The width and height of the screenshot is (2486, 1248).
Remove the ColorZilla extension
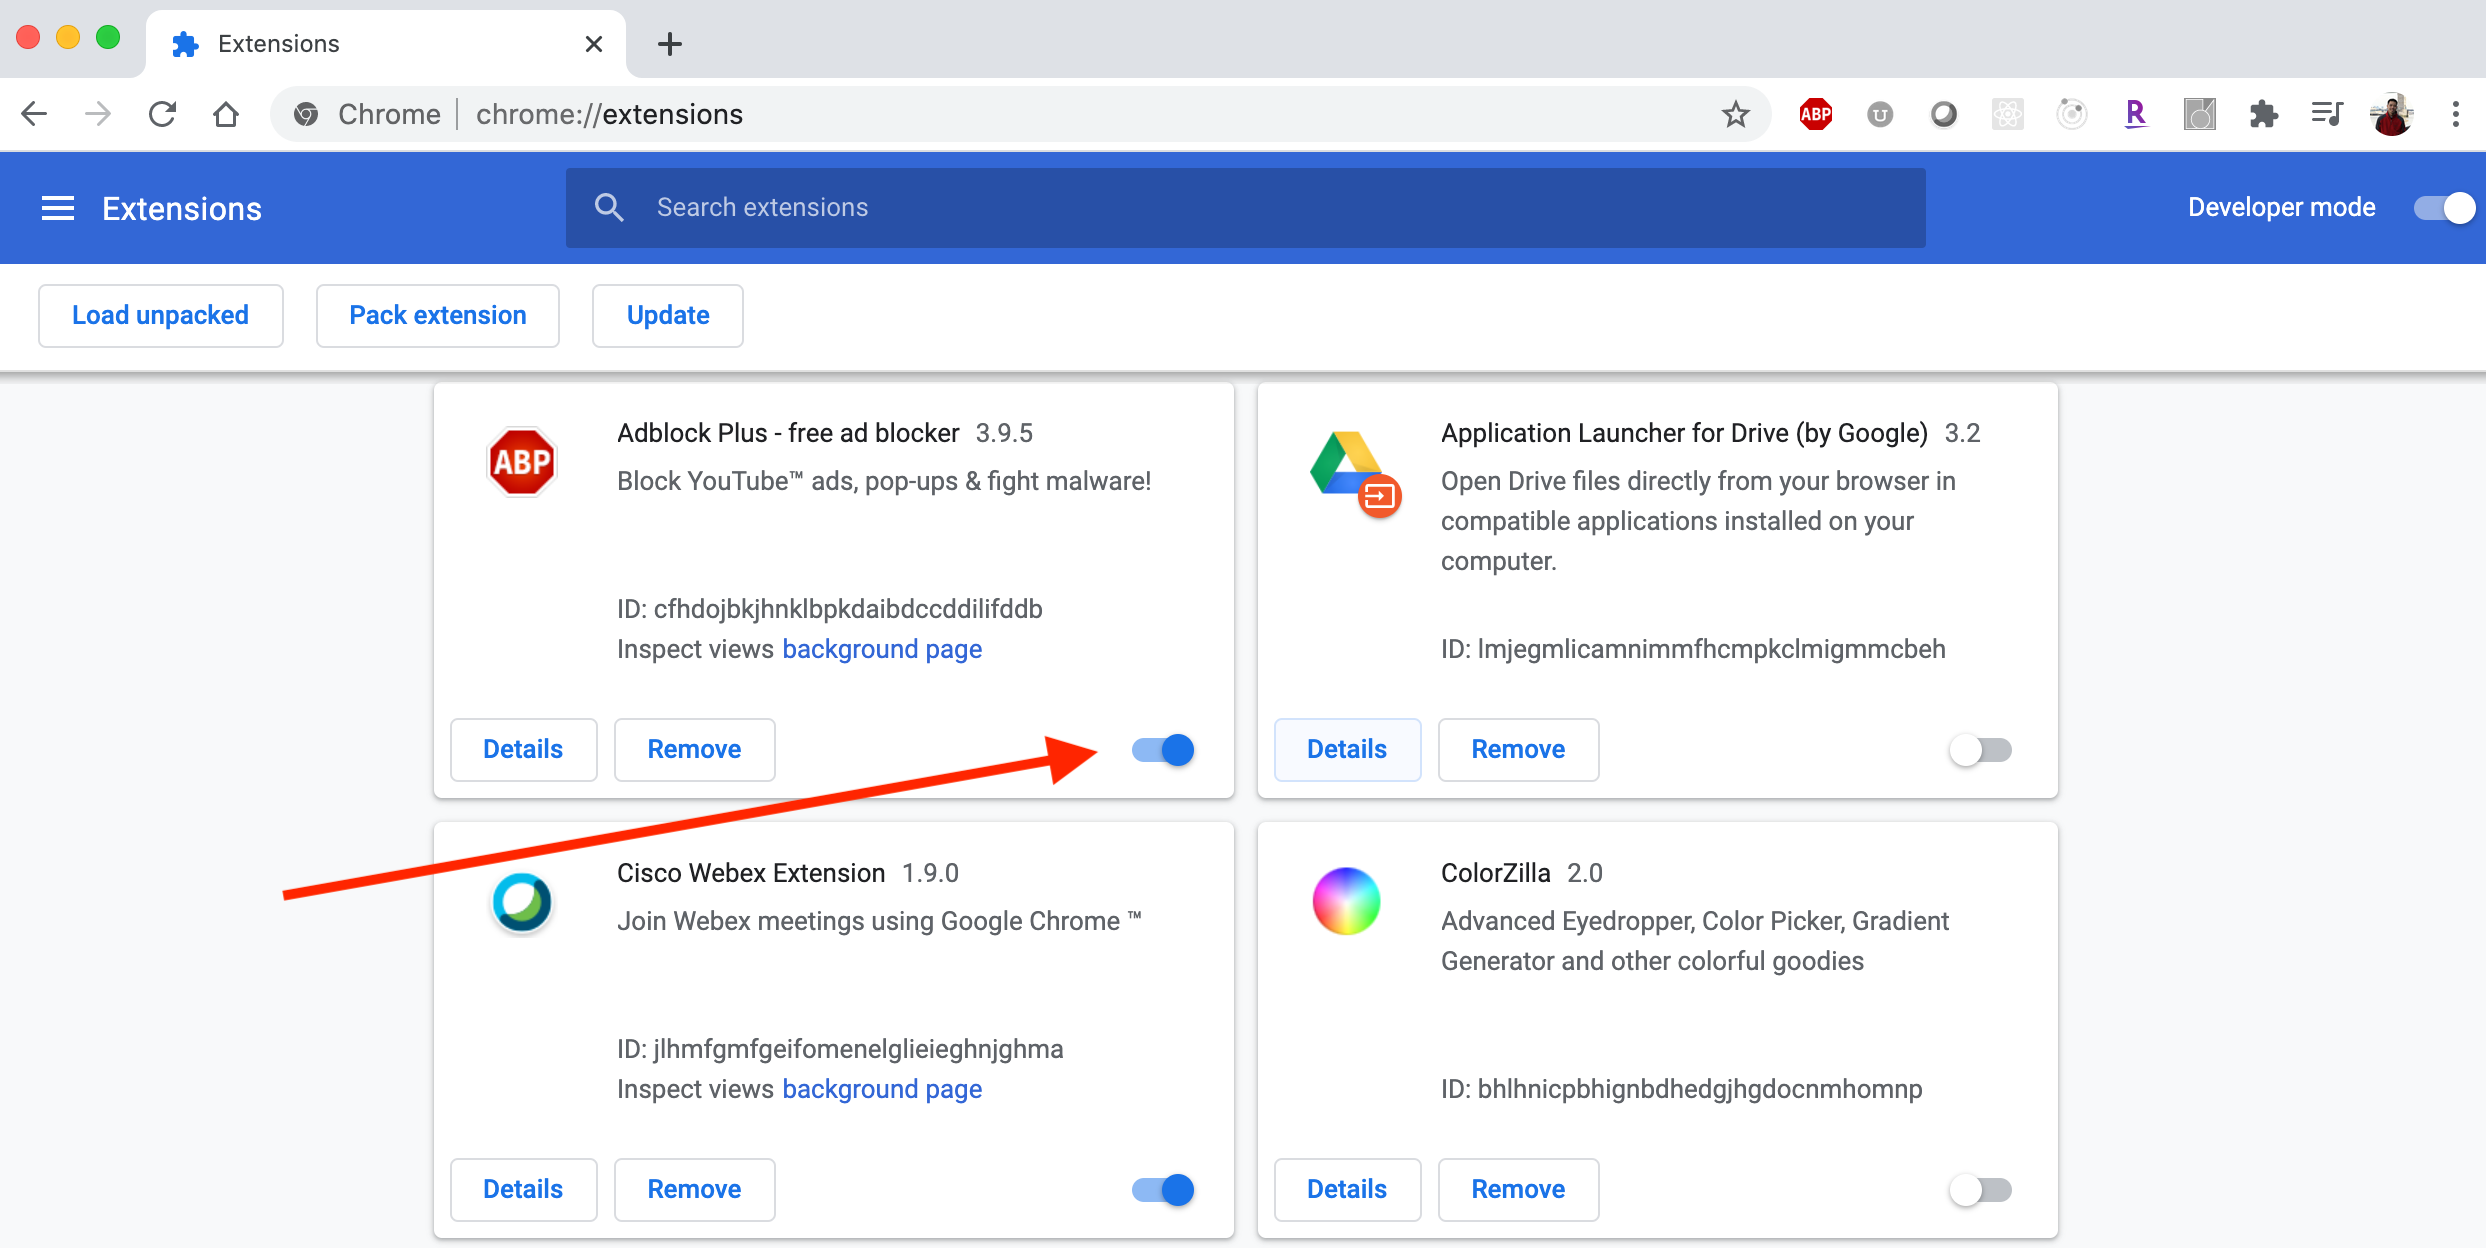coord(1518,1189)
